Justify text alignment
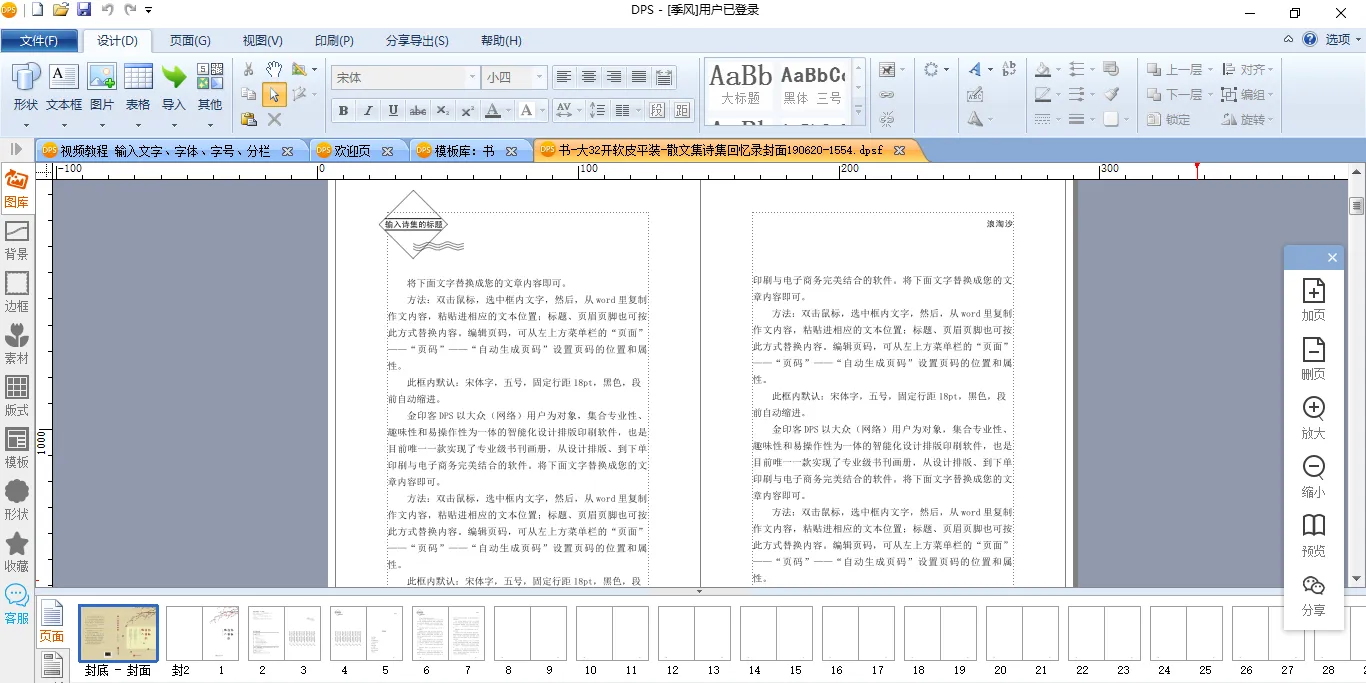Screen dimensions: 1366x683 point(639,77)
